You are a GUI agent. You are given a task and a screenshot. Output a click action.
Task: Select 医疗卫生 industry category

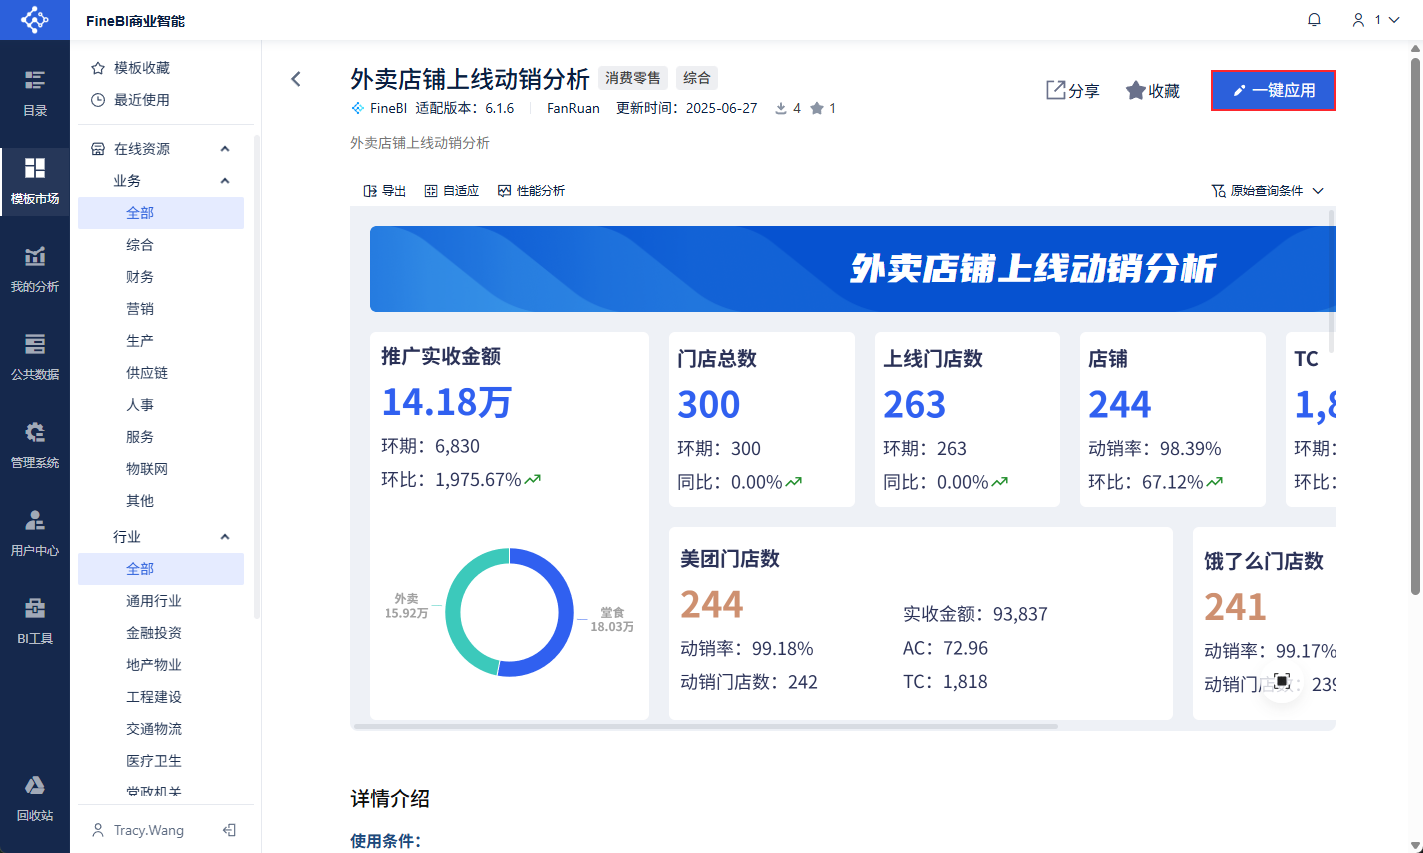pos(161,761)
